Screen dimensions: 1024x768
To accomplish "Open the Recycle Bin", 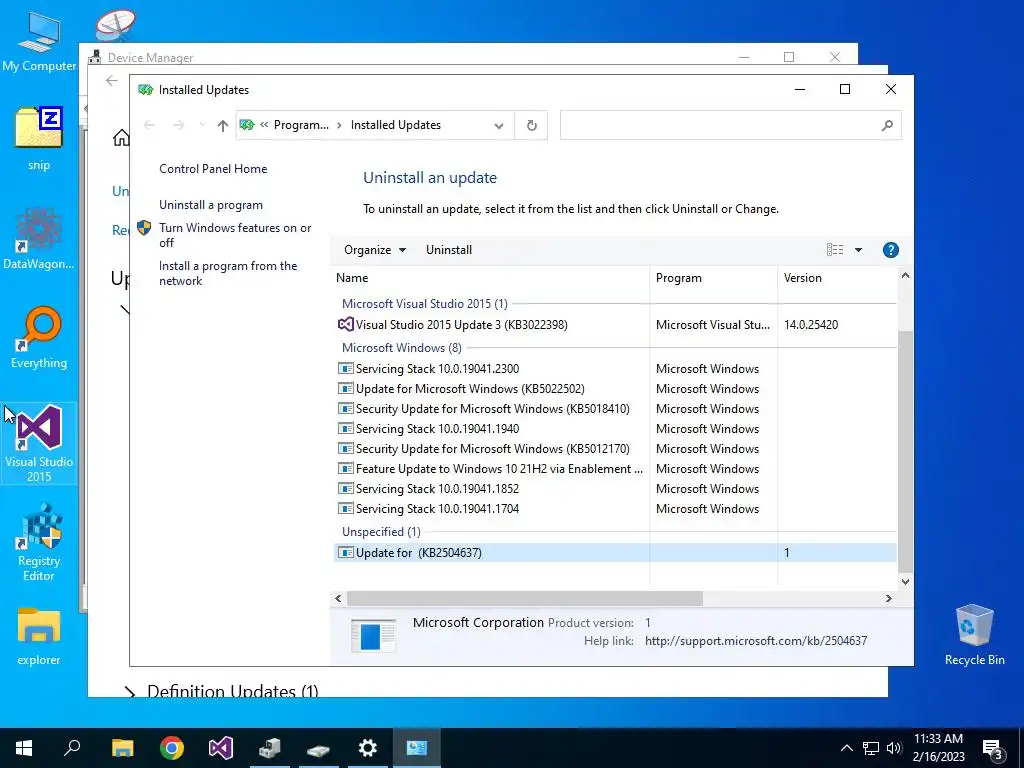I will tap(974, 635).
